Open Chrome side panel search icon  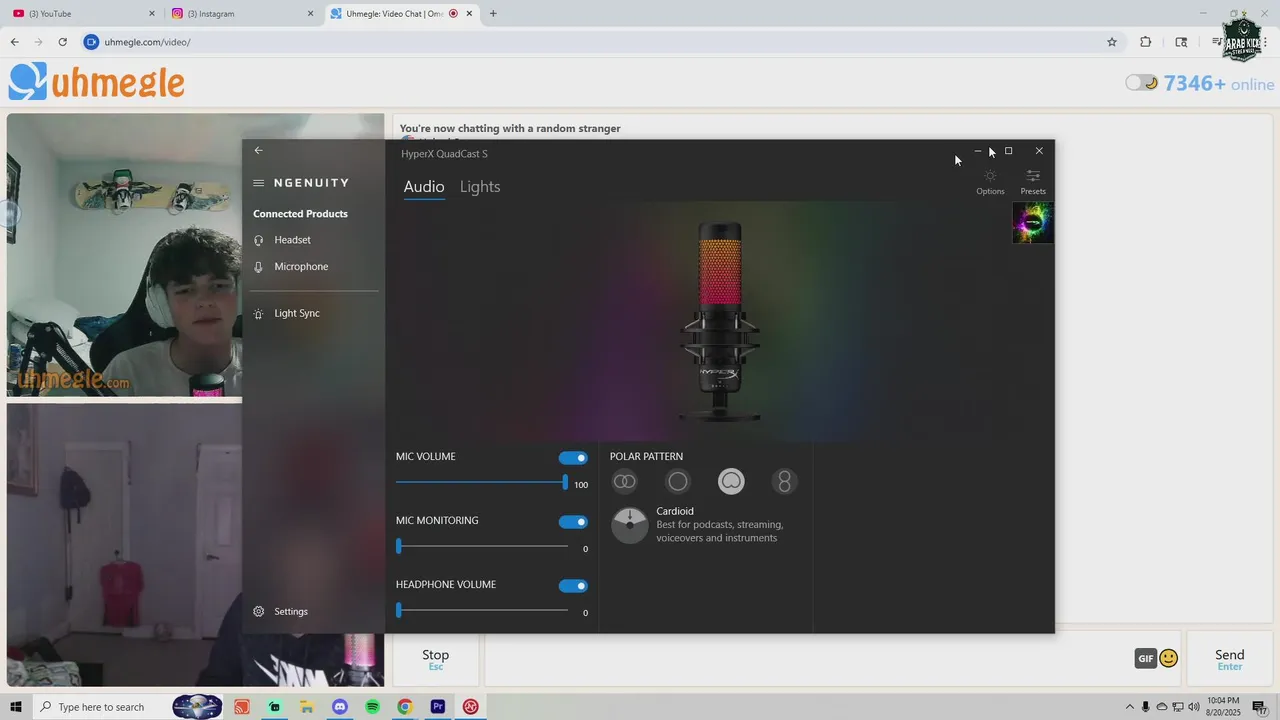coord(1181,42)
